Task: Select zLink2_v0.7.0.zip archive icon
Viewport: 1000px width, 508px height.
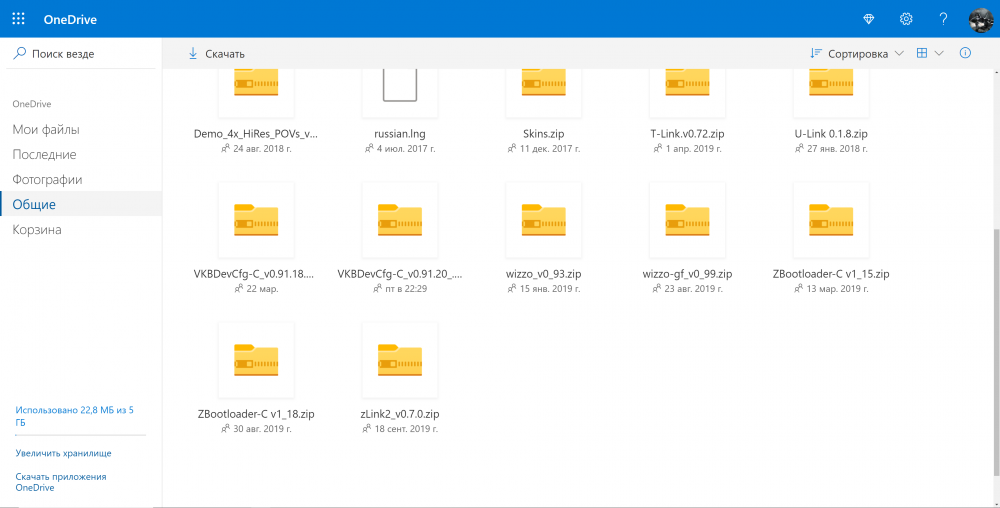Action: coord(400,360)
